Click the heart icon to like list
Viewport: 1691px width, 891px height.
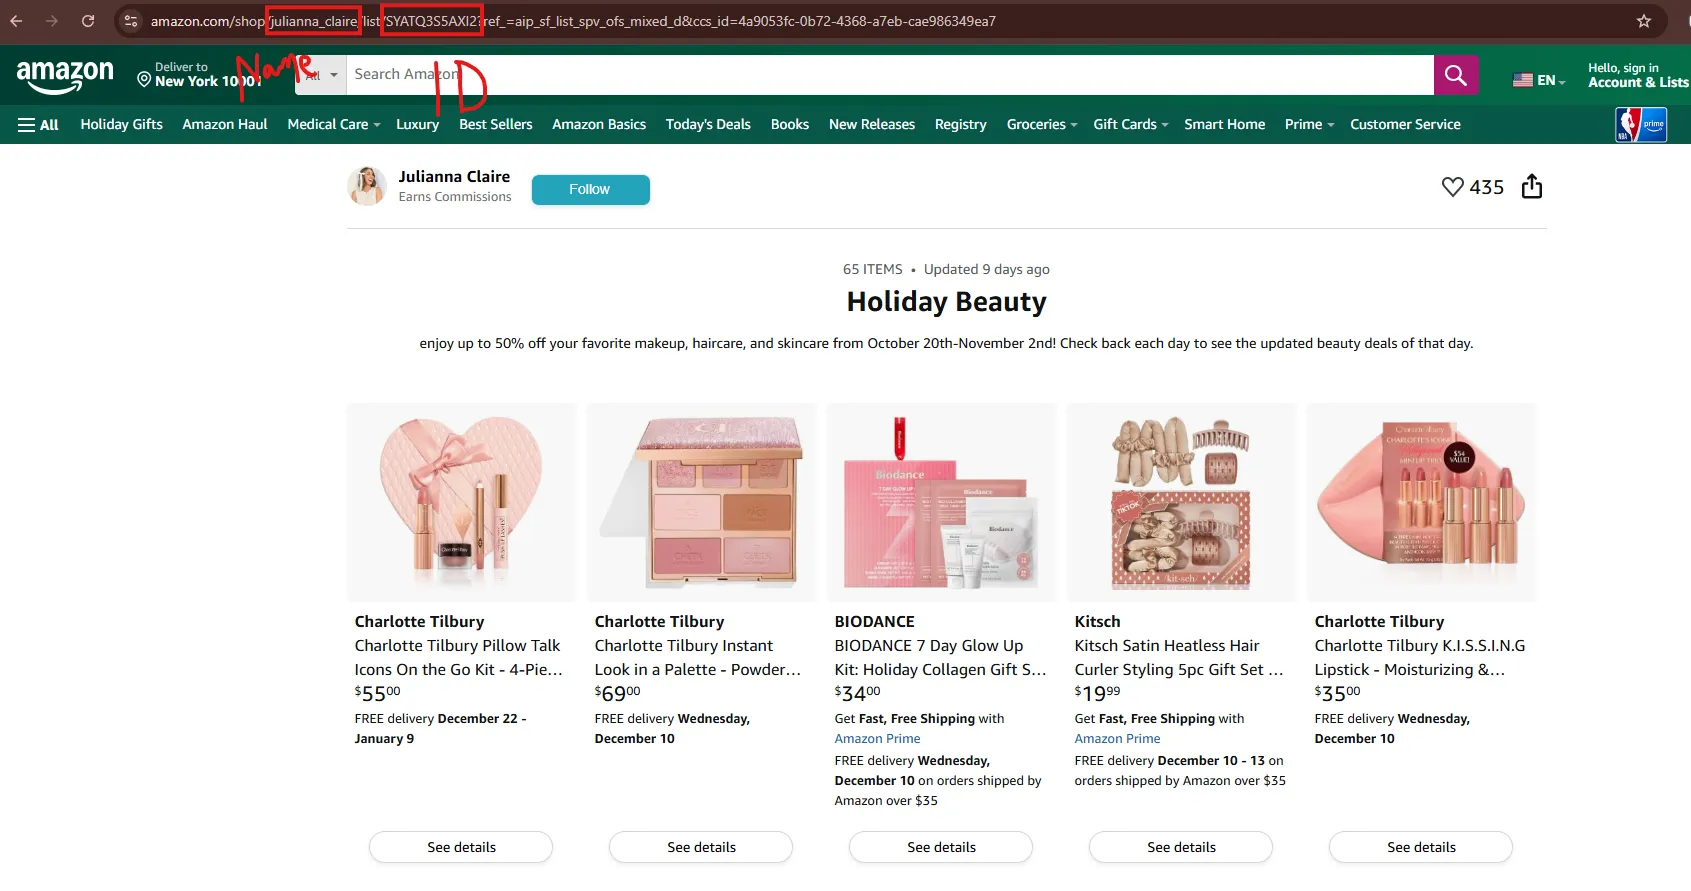click(x=1452, y=187)
